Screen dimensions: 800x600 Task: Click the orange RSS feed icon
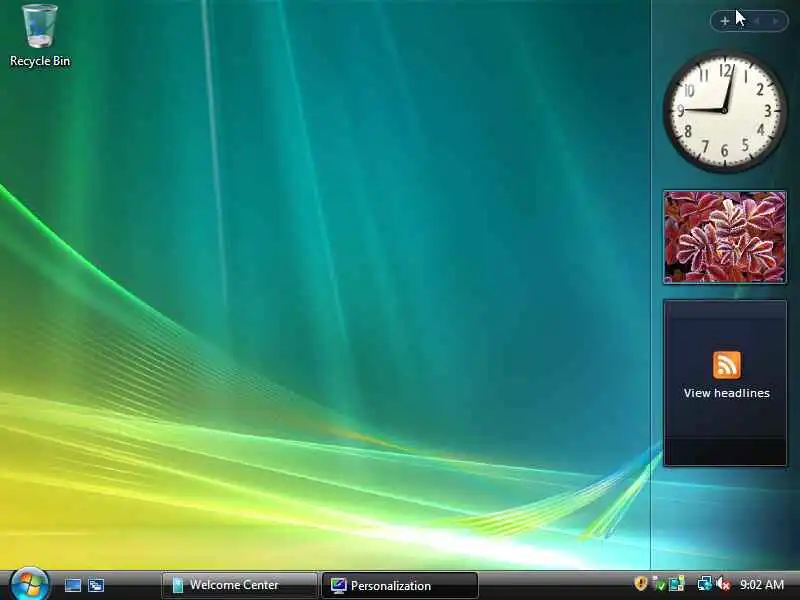click(x=727, y=365)
